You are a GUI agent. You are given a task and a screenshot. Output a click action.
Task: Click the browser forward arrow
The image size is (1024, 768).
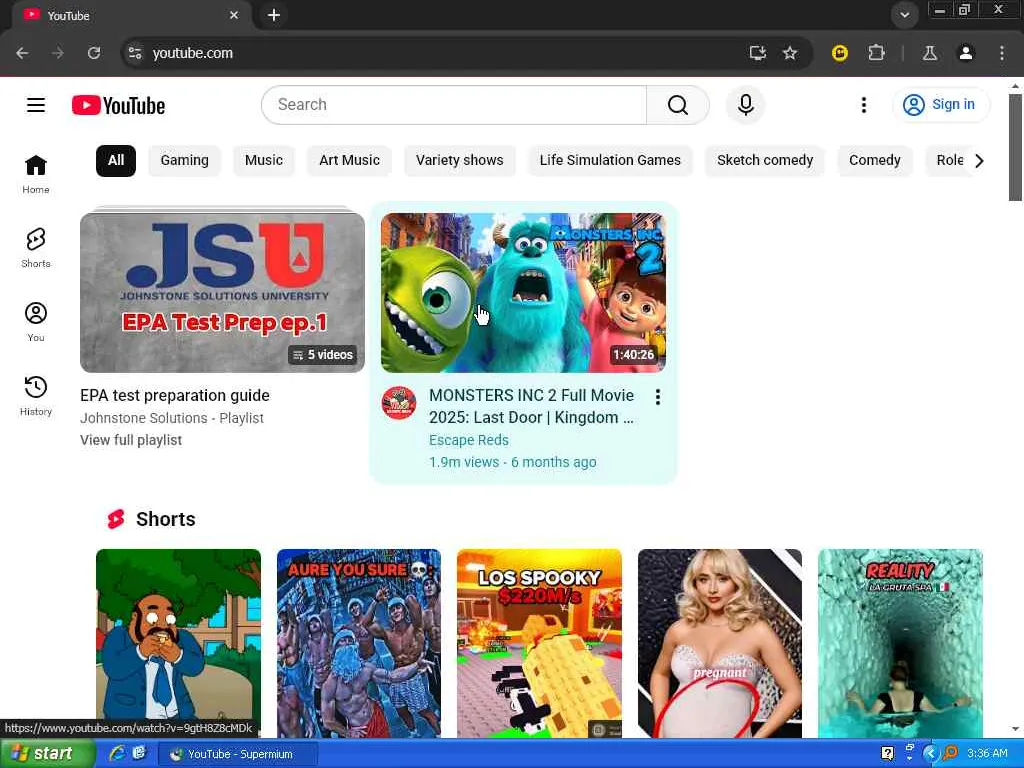coord(58,53)
